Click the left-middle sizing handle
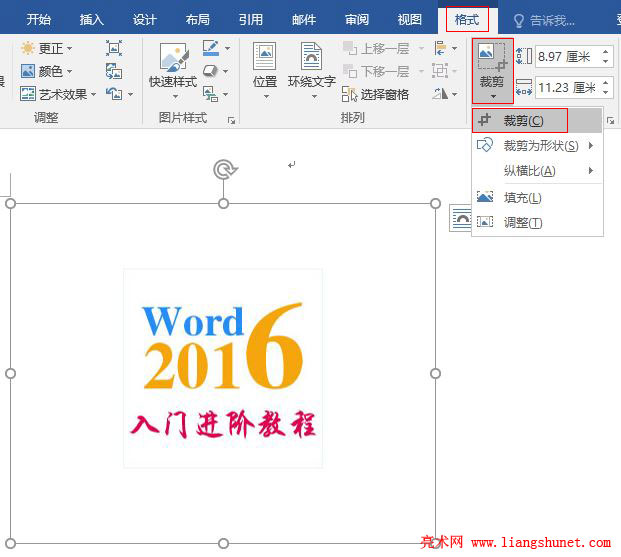Screen dimensions: 621x557 pyautogui.click(x=11, y=374)
